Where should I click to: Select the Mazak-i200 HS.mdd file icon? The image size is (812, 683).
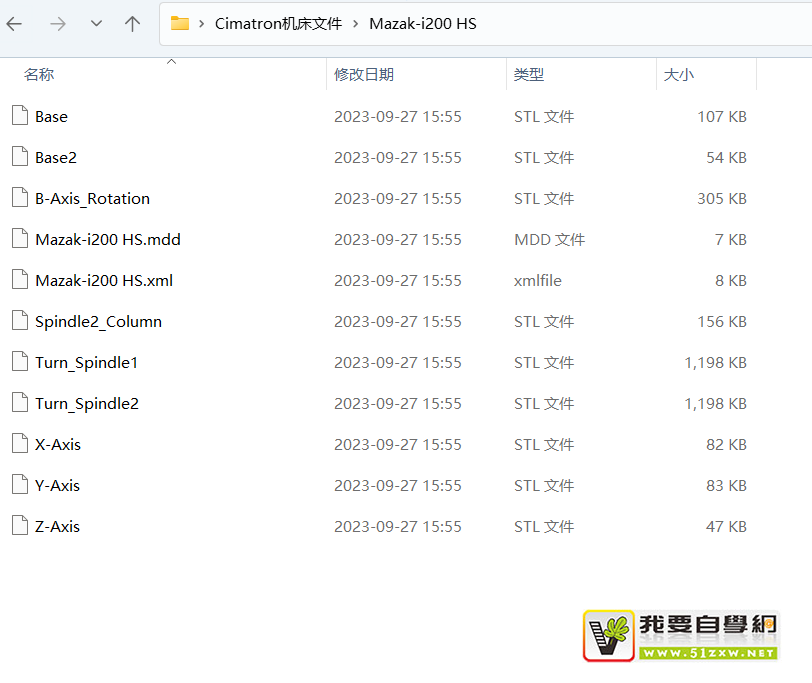tap(19, 239)
